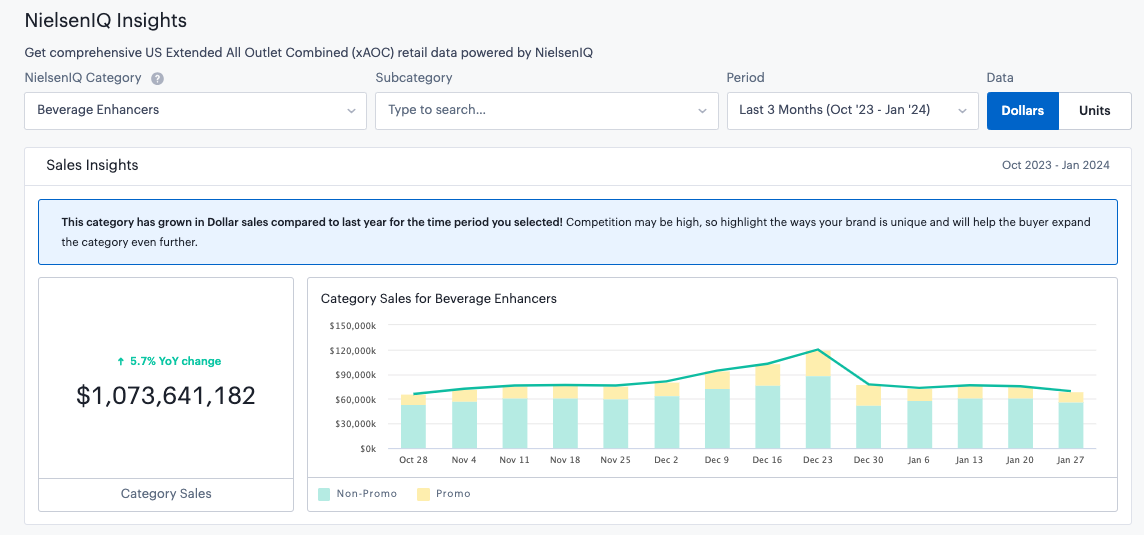1144x535 pixels.
Task: Click the Dec 9 sales bar
Action: pyautogui.click(x=717, y=409)
